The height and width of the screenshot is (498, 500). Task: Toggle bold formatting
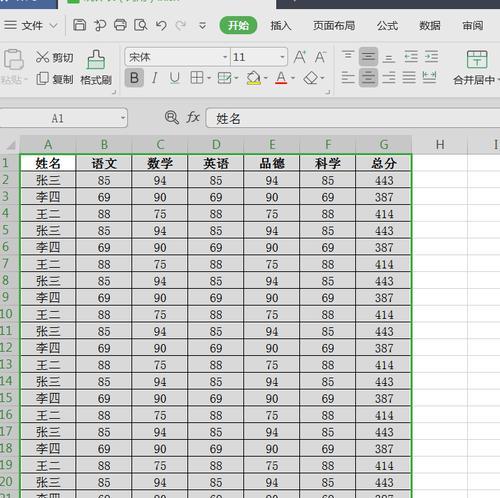pyautogui.click(x=134, y=78)
